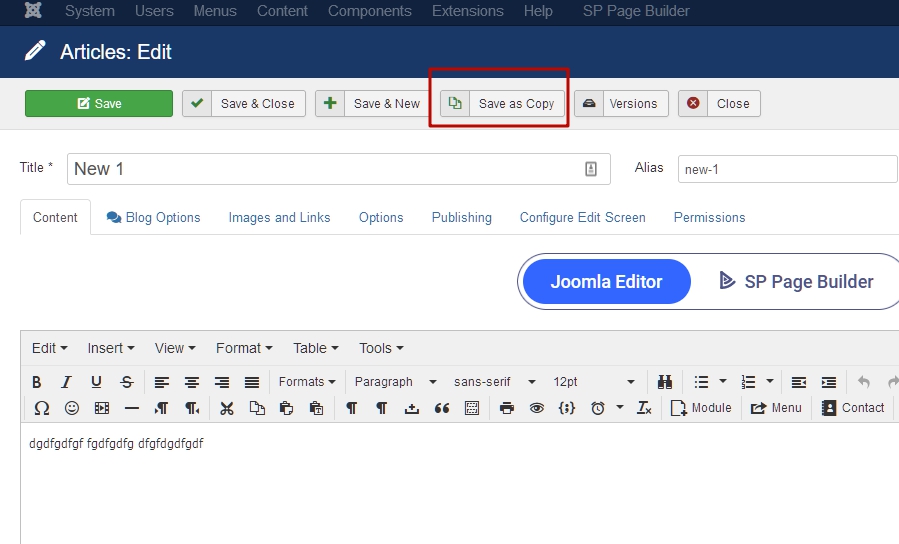Open find and replace binoculars icon

pos(665,382)
